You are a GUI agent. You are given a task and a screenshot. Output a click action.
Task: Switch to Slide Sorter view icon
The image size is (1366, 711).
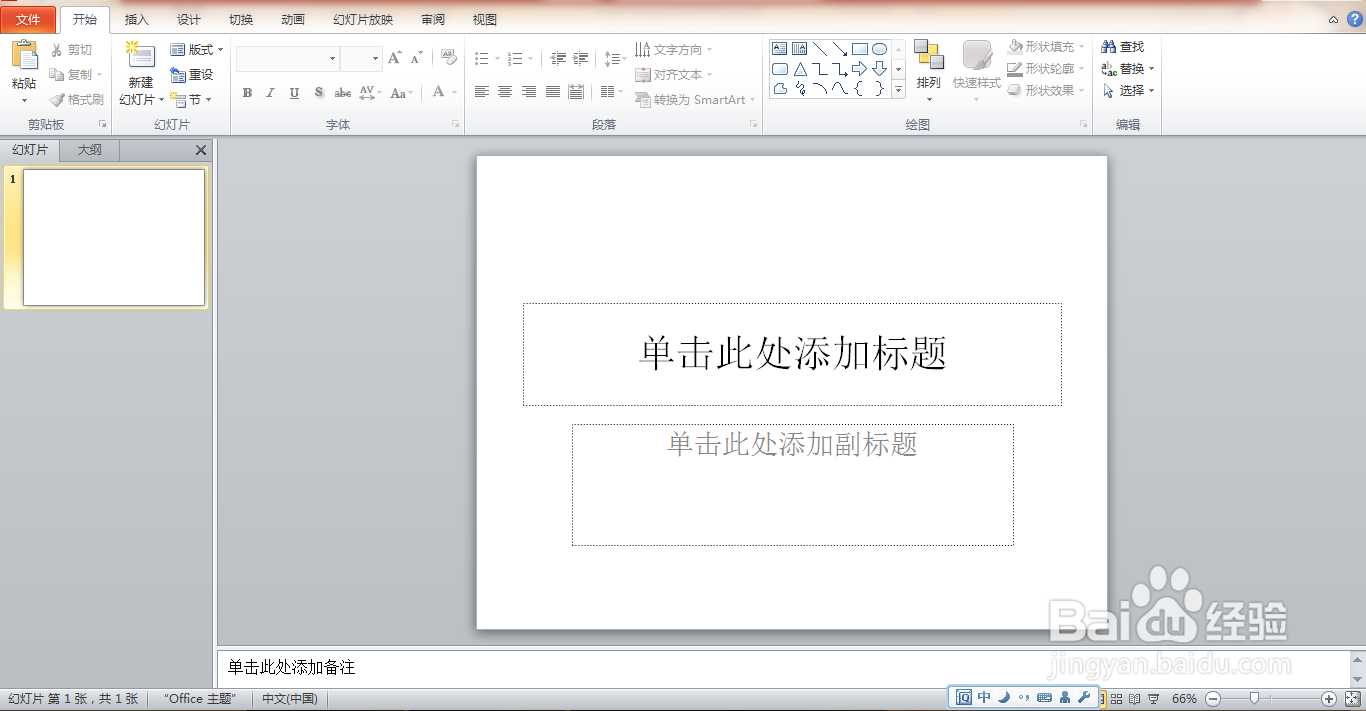[1117, 698]
